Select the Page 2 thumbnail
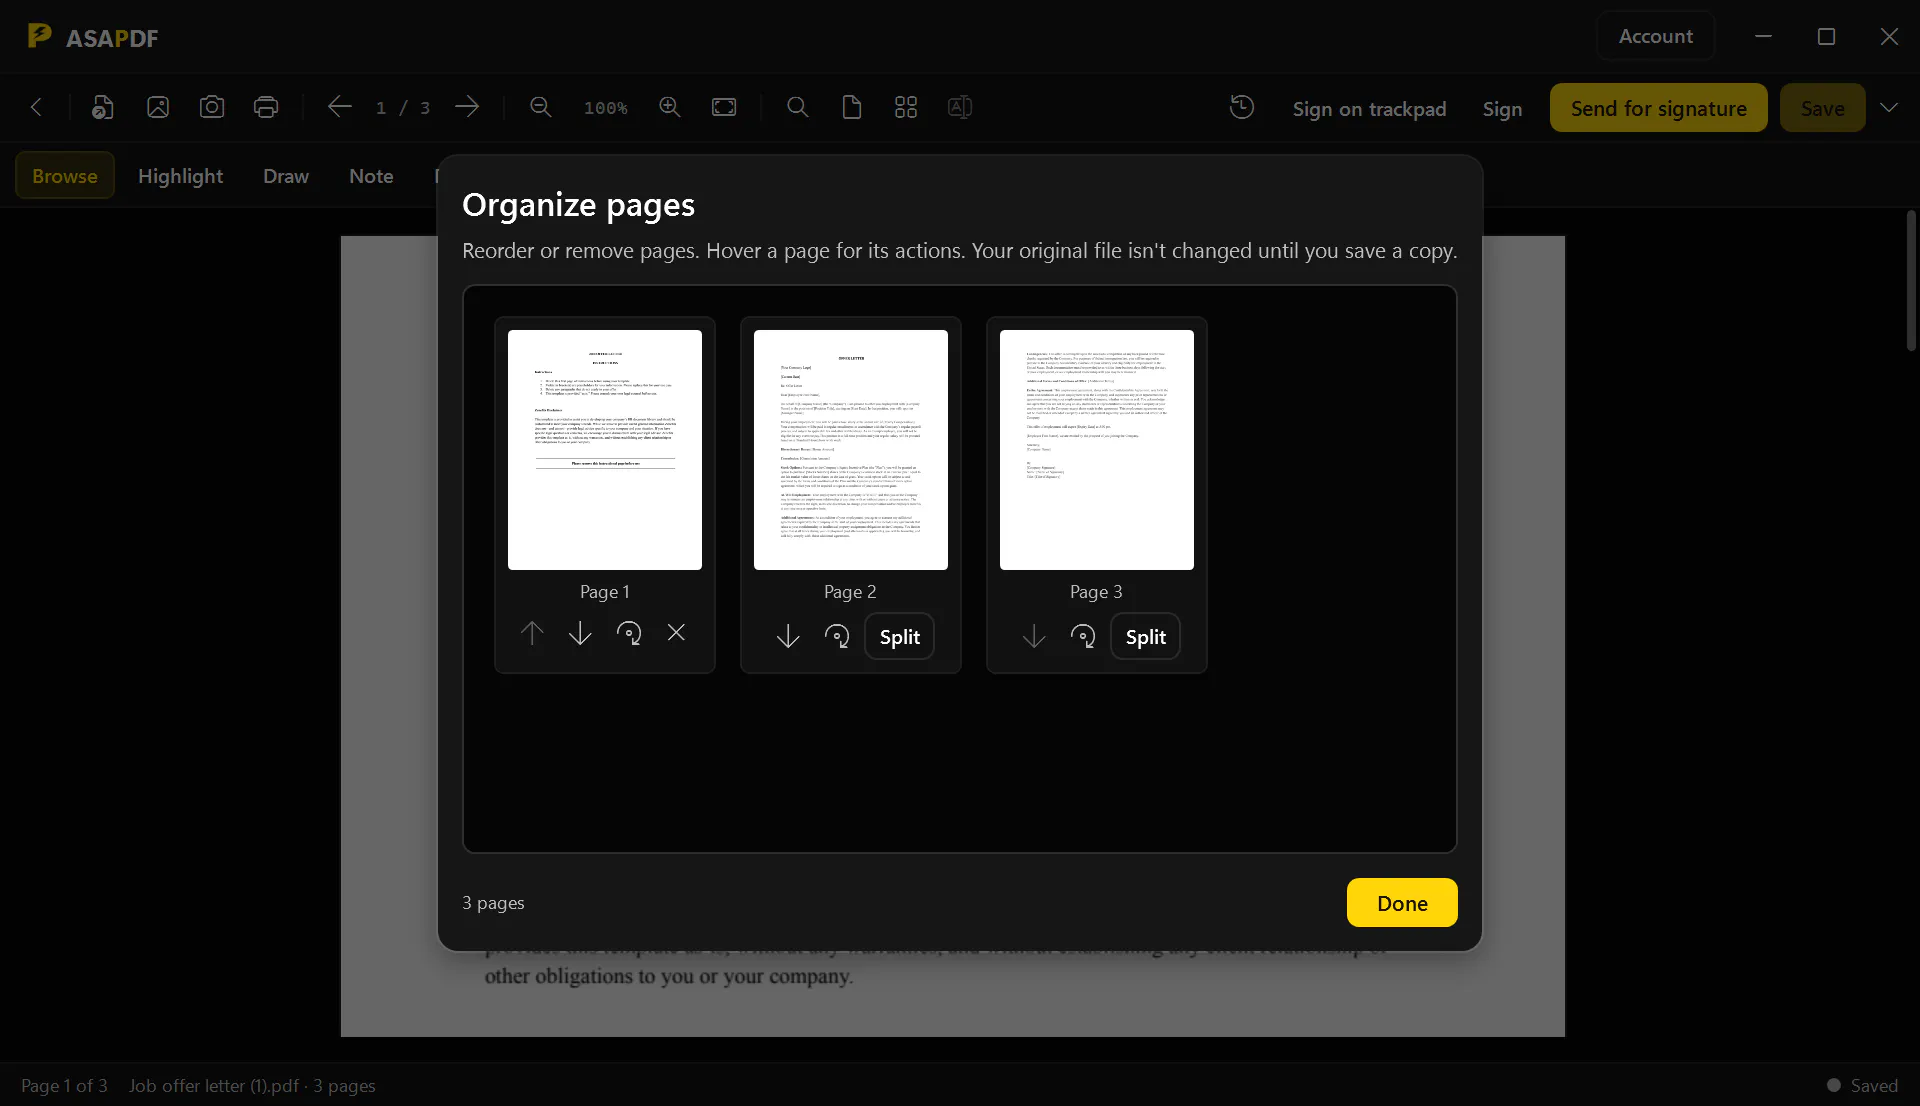 point(851,450)
